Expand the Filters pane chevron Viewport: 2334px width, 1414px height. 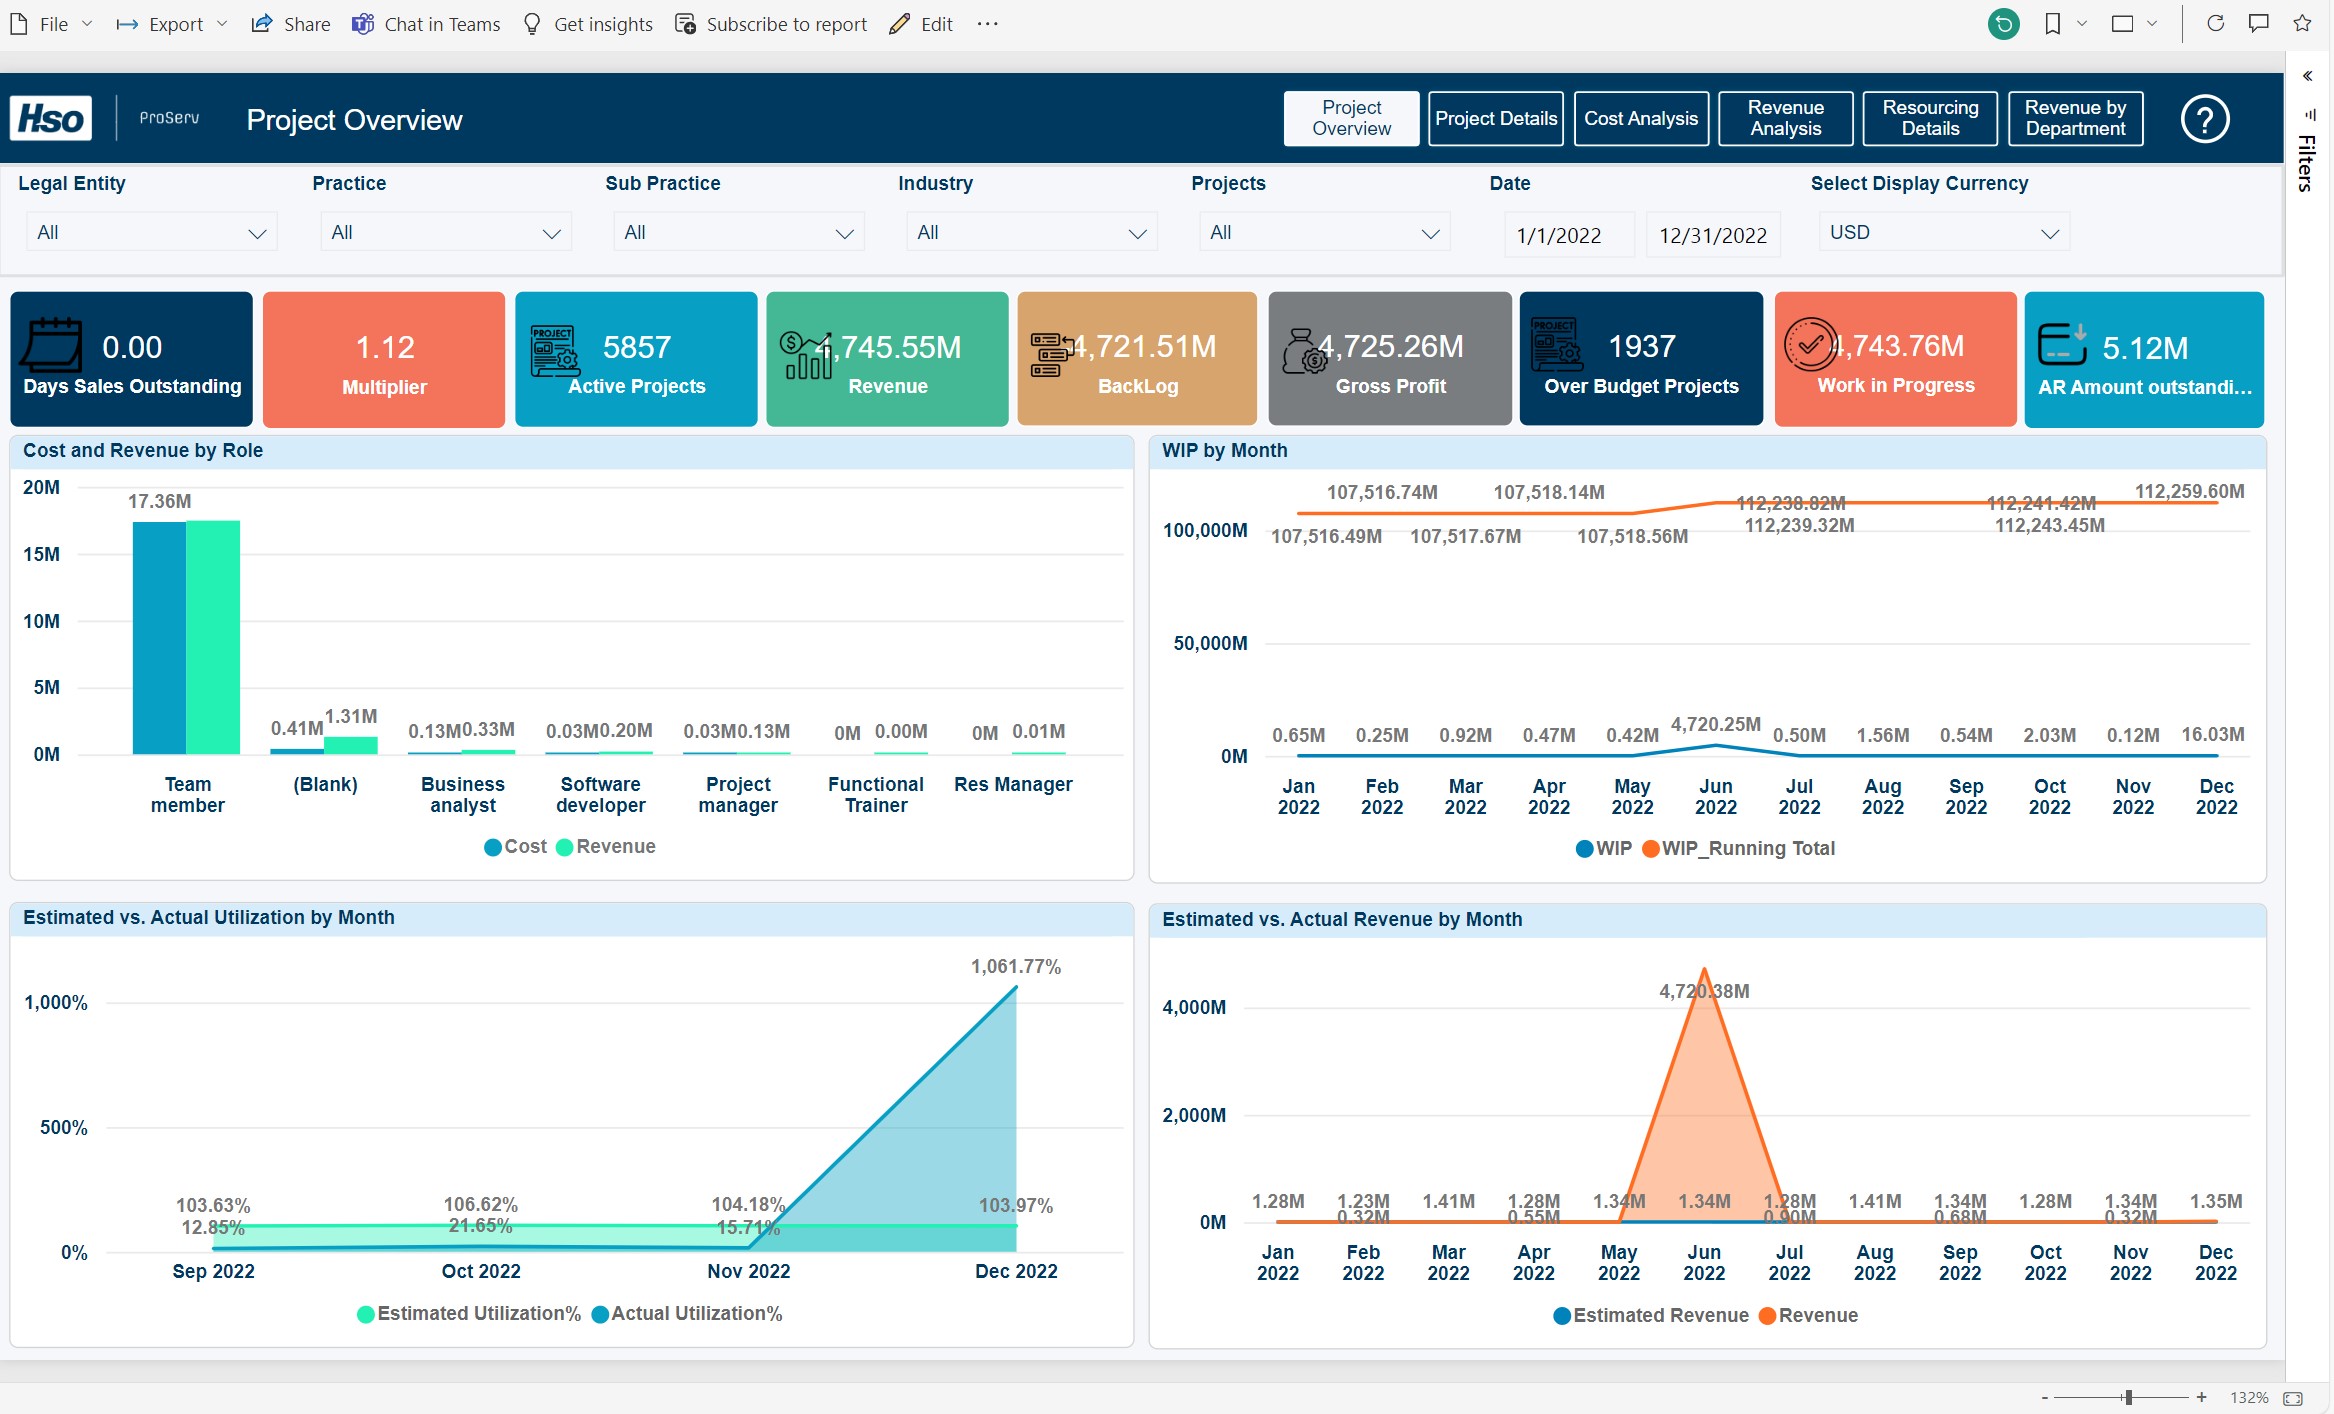click(x=2307, y=76)
